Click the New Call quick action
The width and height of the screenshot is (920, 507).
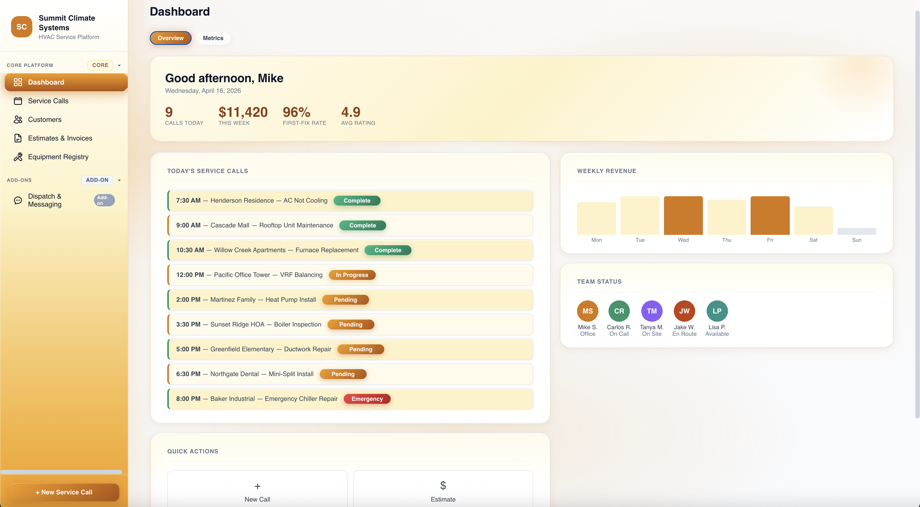click(x=257, y=489)
